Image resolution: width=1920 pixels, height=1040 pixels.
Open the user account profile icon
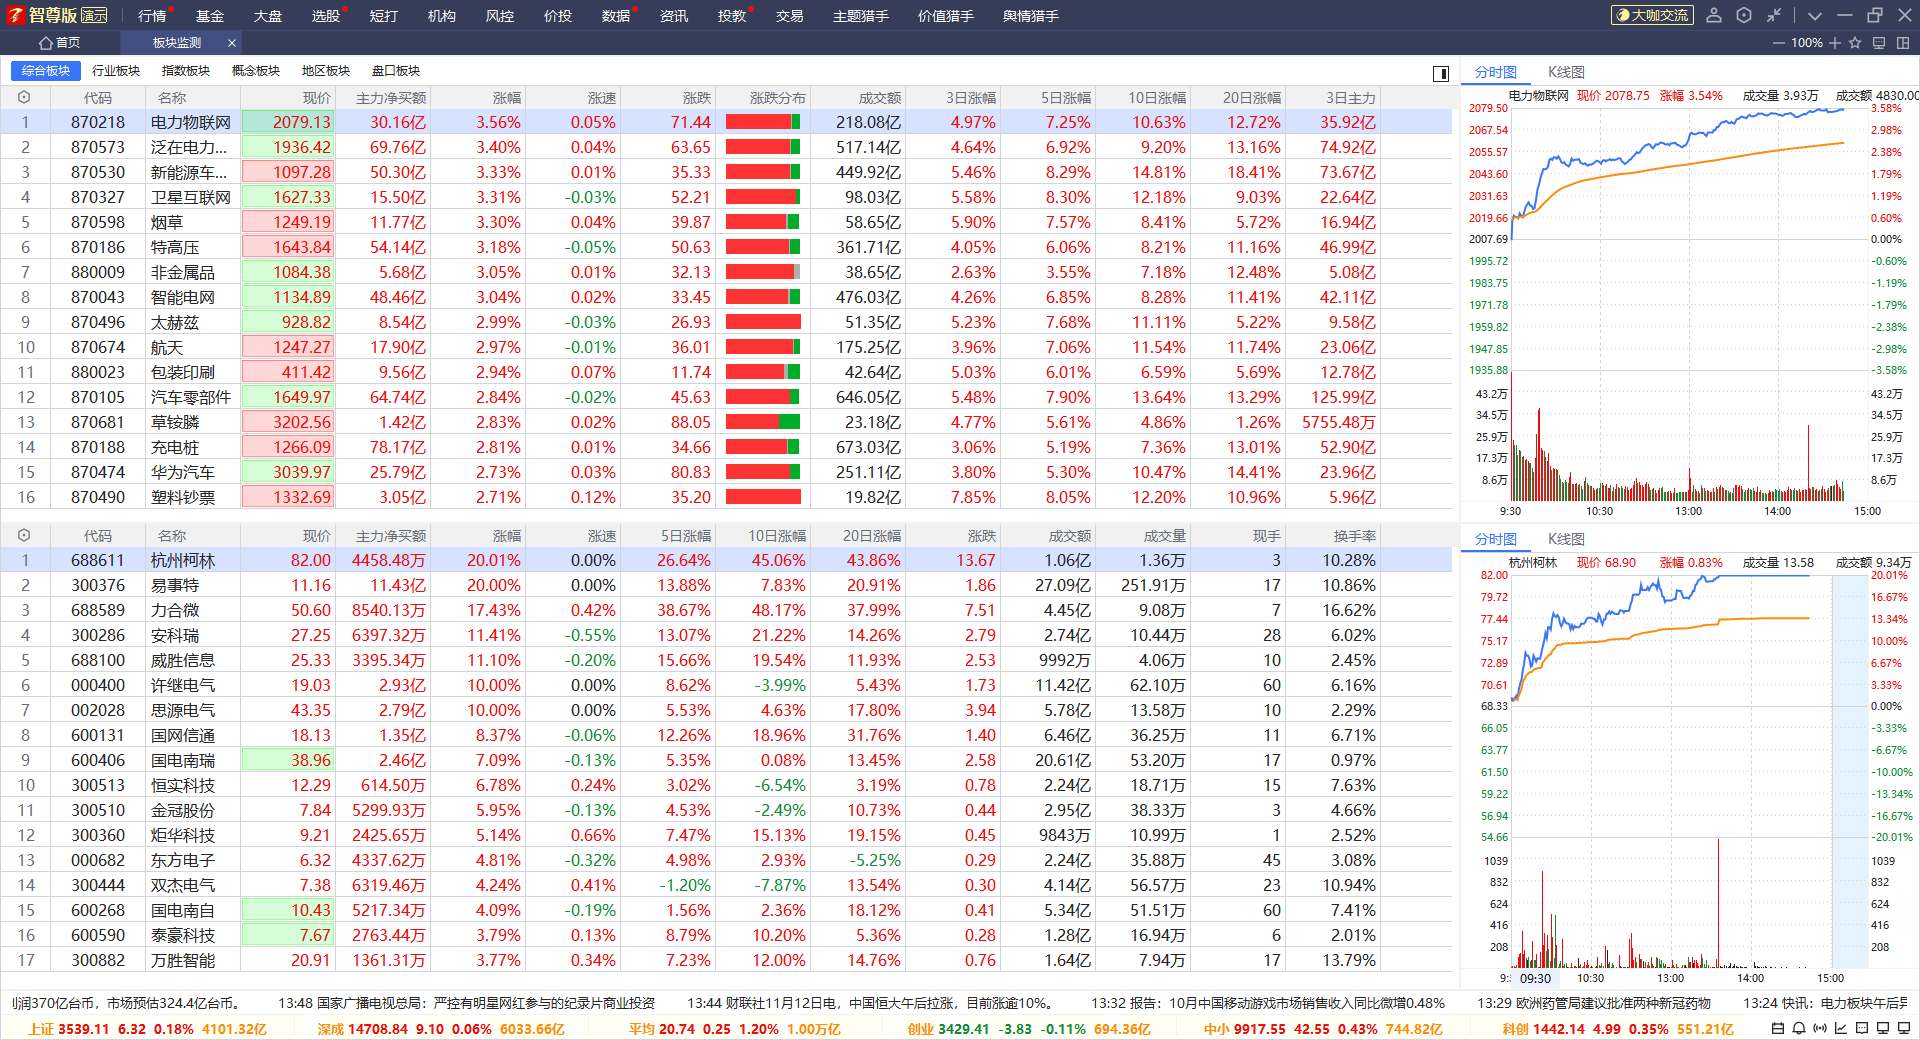(1714, 15)
